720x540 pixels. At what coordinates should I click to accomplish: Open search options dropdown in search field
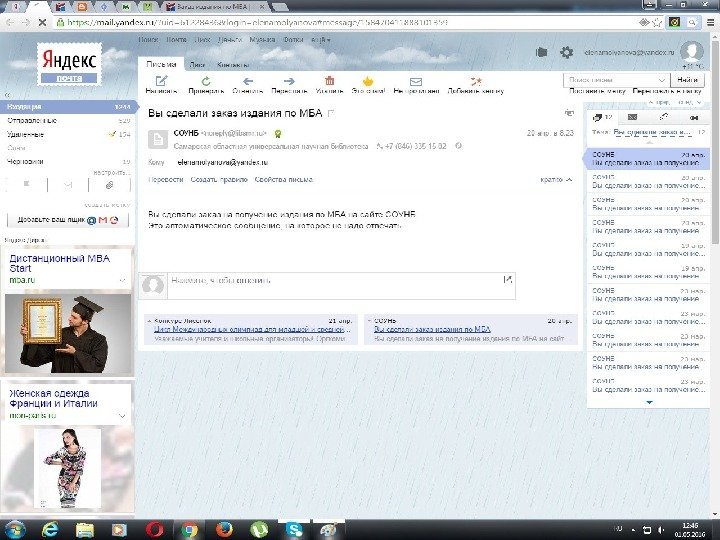[x=662, y=80]
